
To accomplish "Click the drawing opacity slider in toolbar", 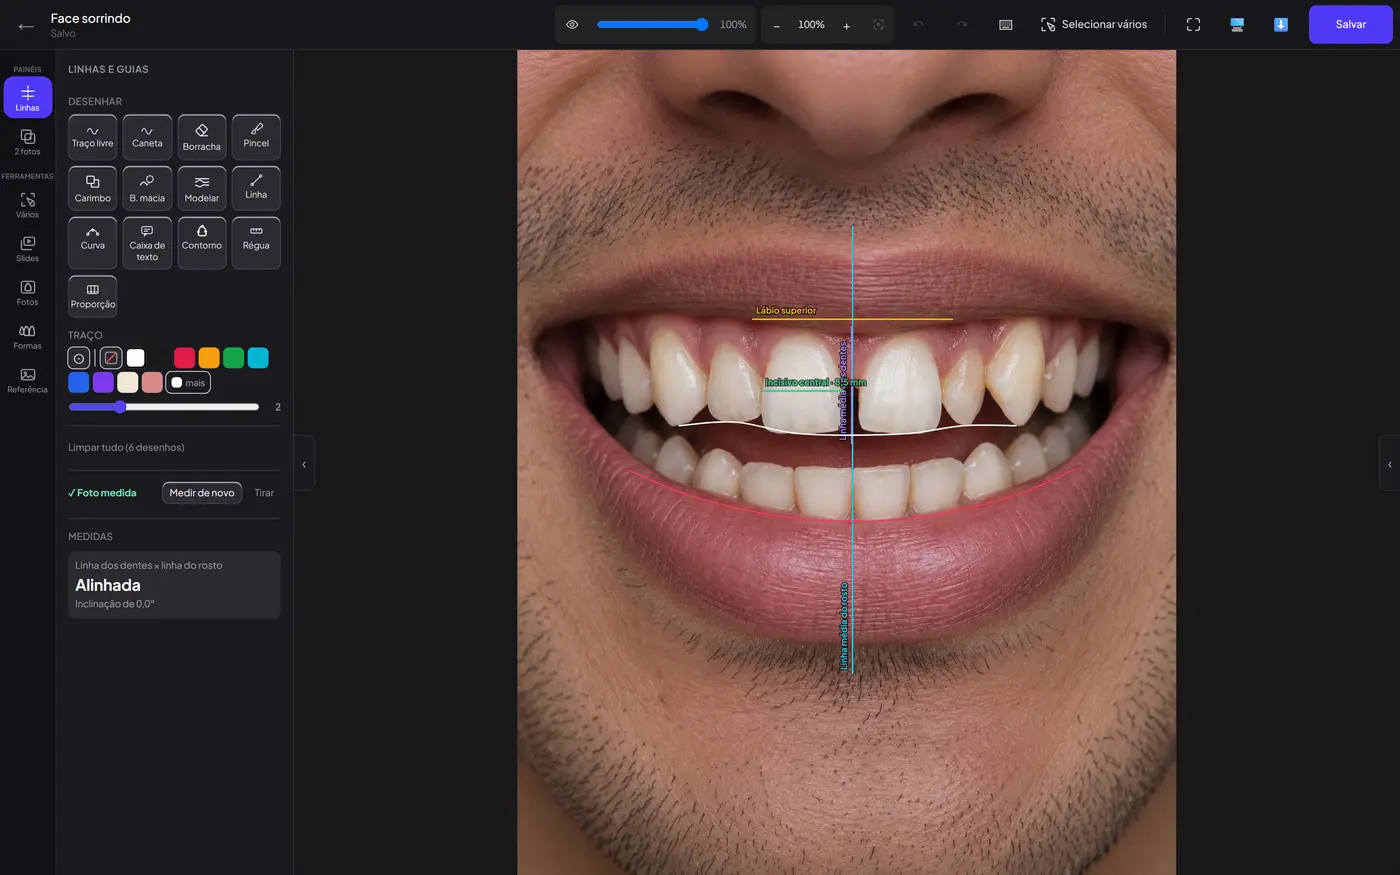I will tap(653, 25).
